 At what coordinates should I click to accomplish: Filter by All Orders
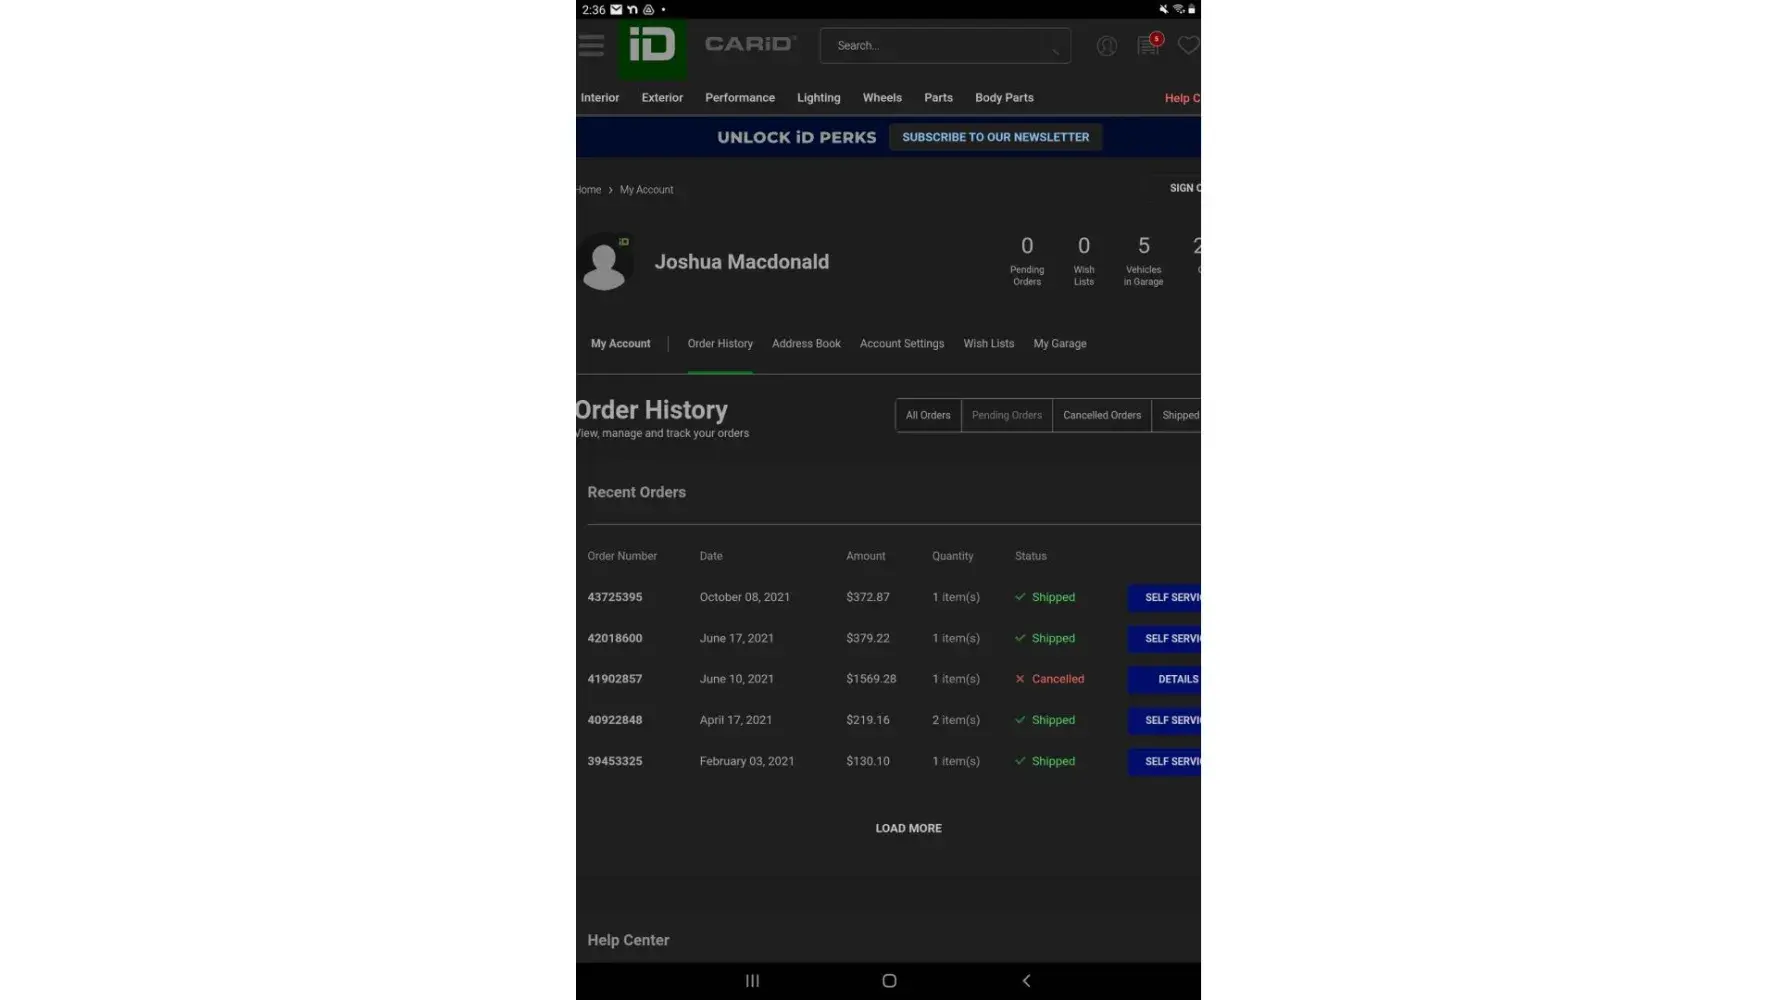[x=928, y=416]
